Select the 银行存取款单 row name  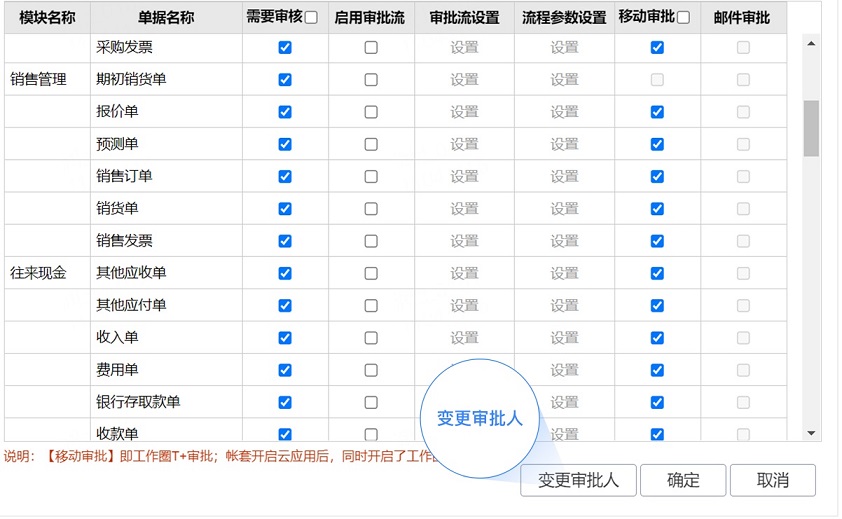pyautogui.click(x=138, y=402)
